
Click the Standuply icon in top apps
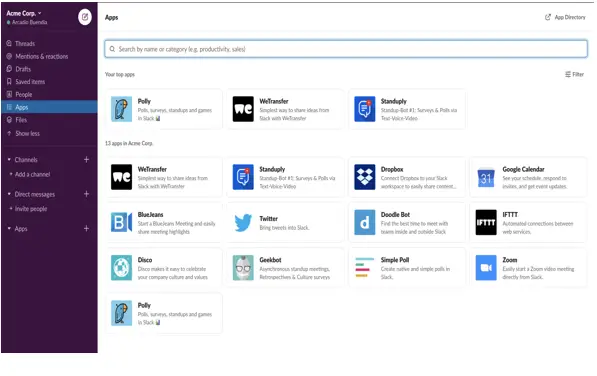[x=364, y=109]
